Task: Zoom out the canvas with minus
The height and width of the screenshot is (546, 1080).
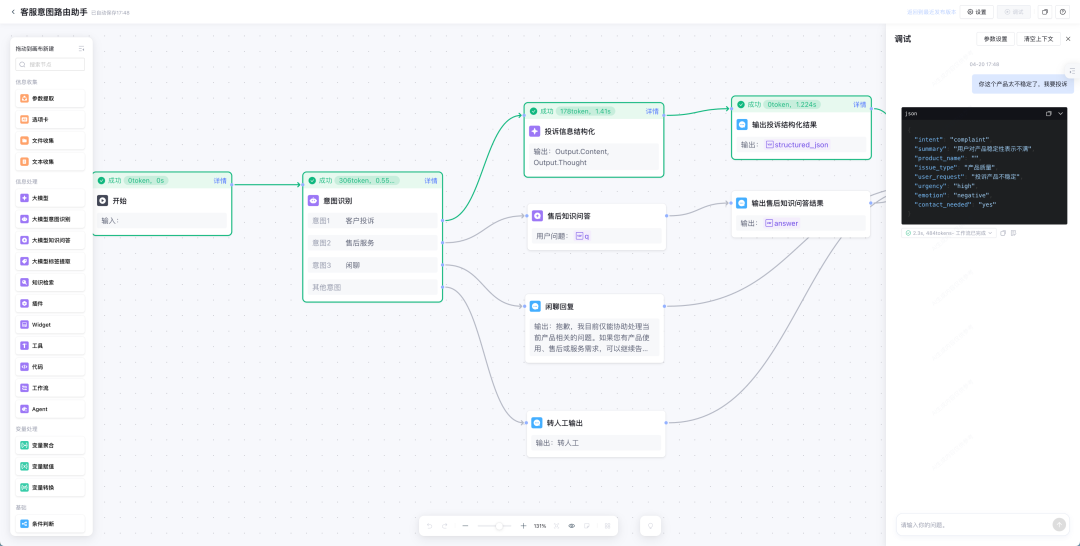Action: (x=466, y=525)
